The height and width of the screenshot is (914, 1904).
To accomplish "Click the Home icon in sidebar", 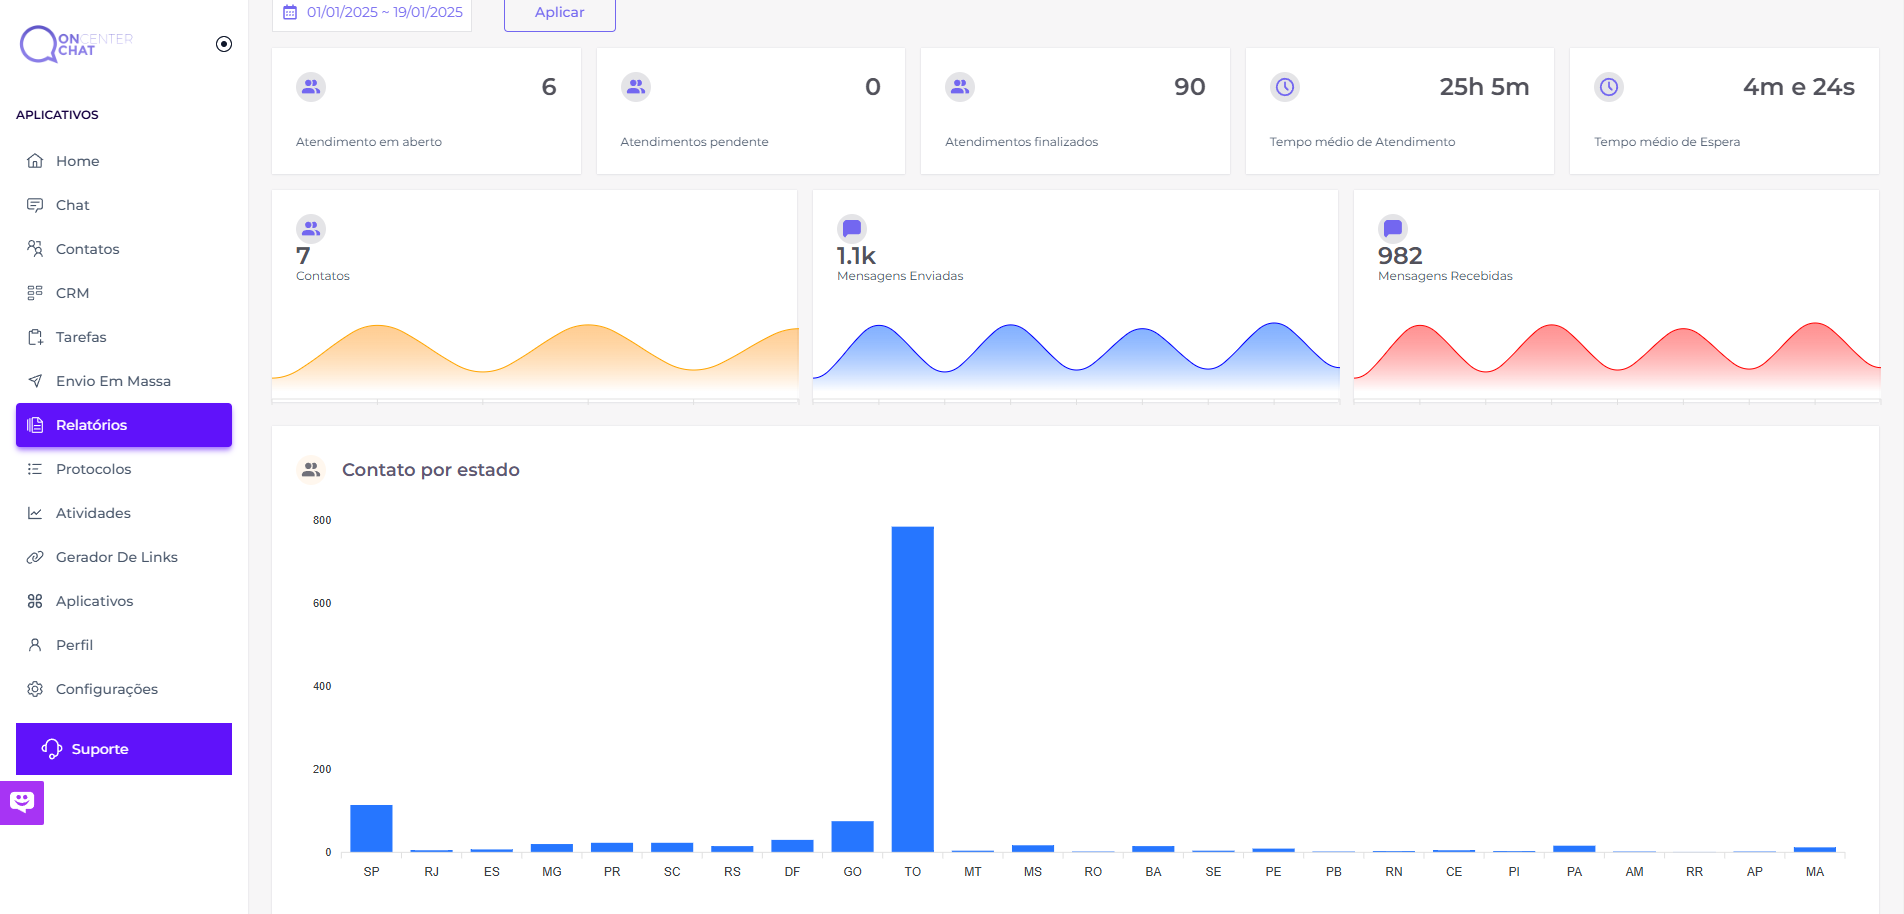I will tap(35, 161).
